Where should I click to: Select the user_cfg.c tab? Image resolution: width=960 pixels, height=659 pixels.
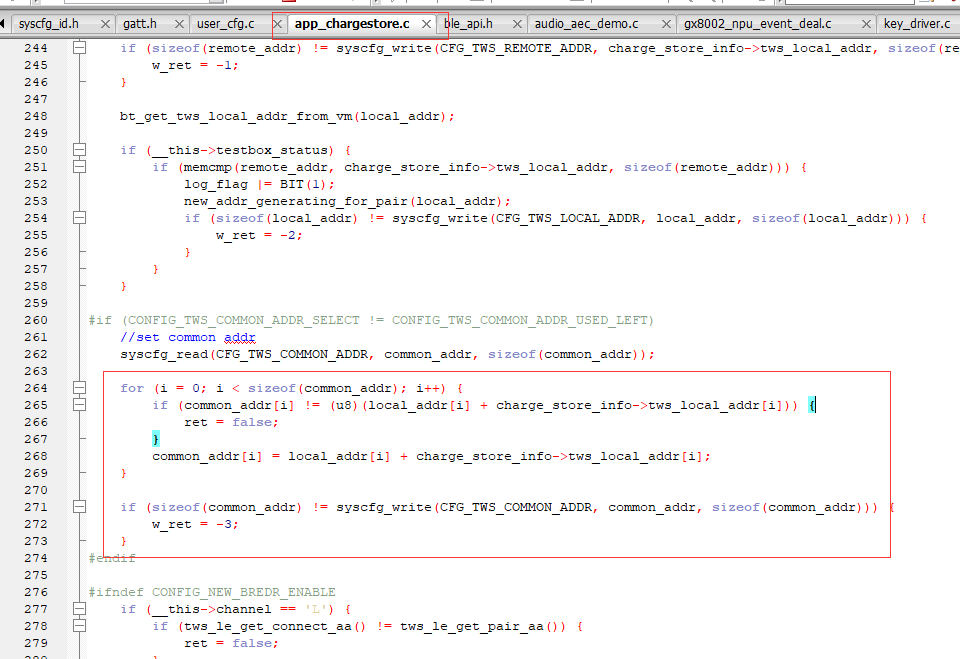(x=225, y=24)
